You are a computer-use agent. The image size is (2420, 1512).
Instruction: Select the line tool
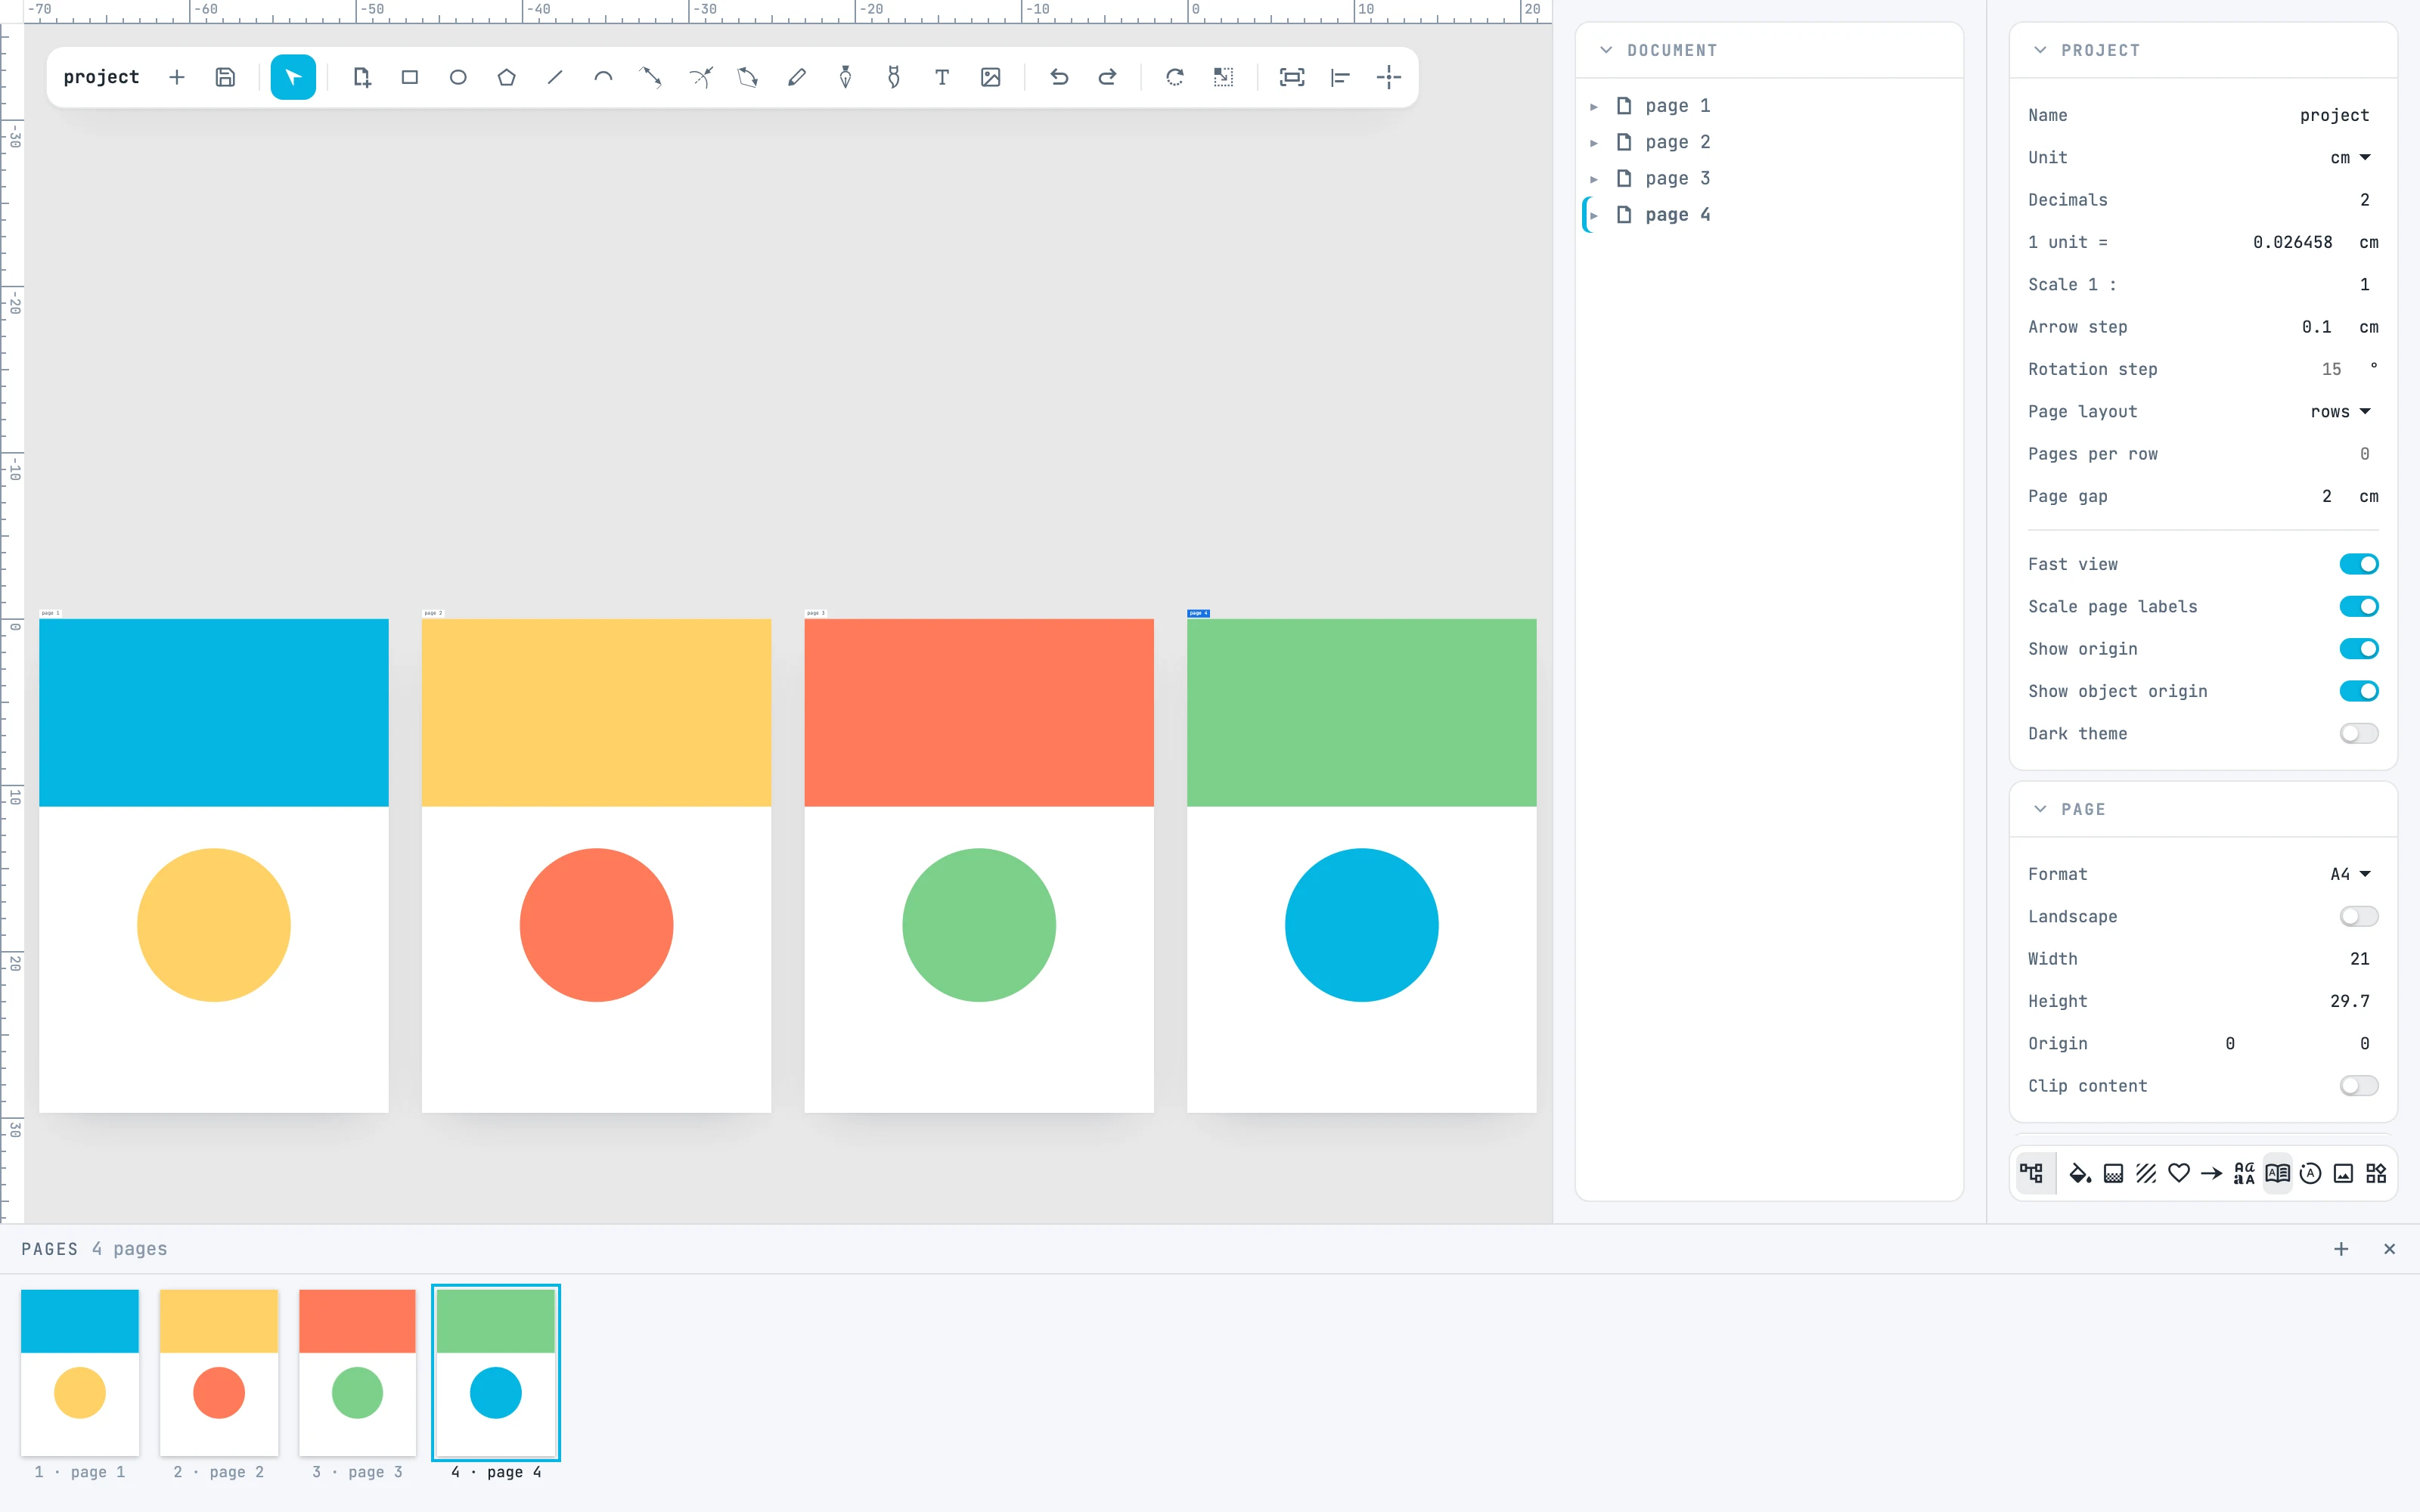pos(555,77)
